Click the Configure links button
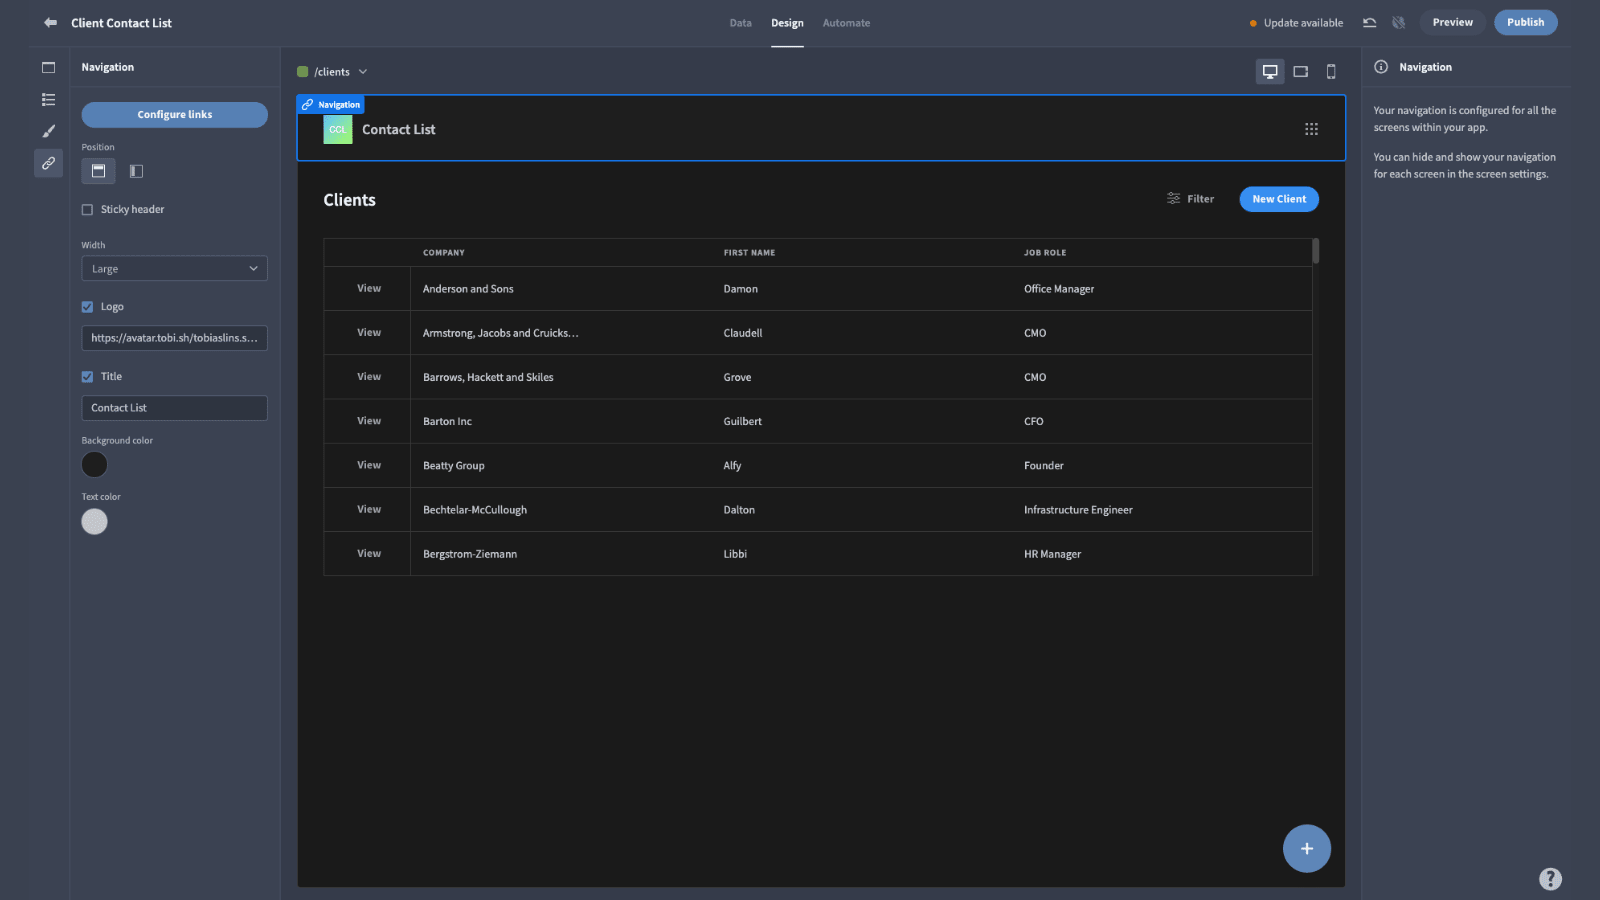The height and width of the screenshot is (900, 1600). pos(174,115)
